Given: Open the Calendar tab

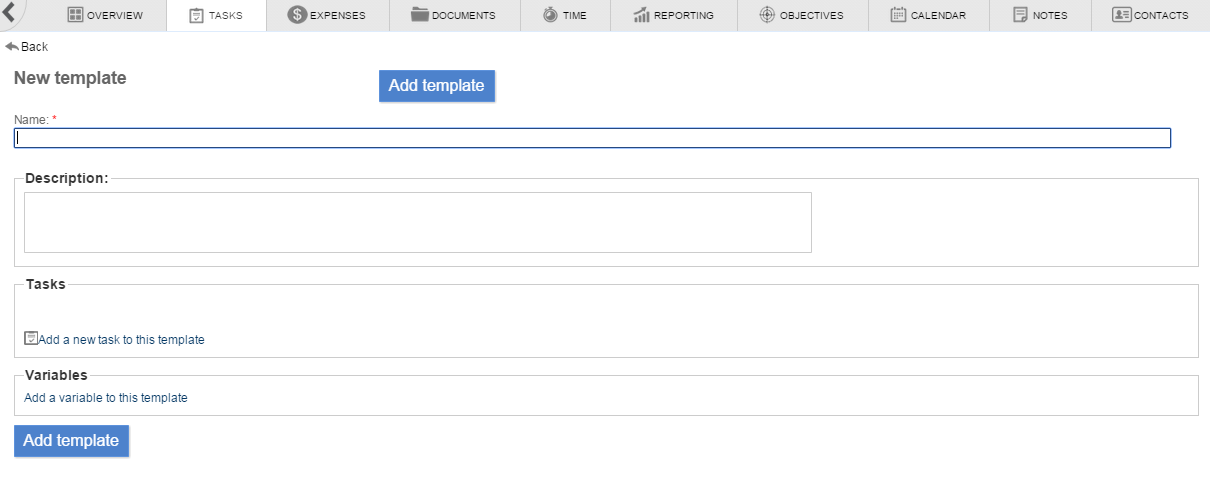Looking at the screenshot, I should 937,15.
